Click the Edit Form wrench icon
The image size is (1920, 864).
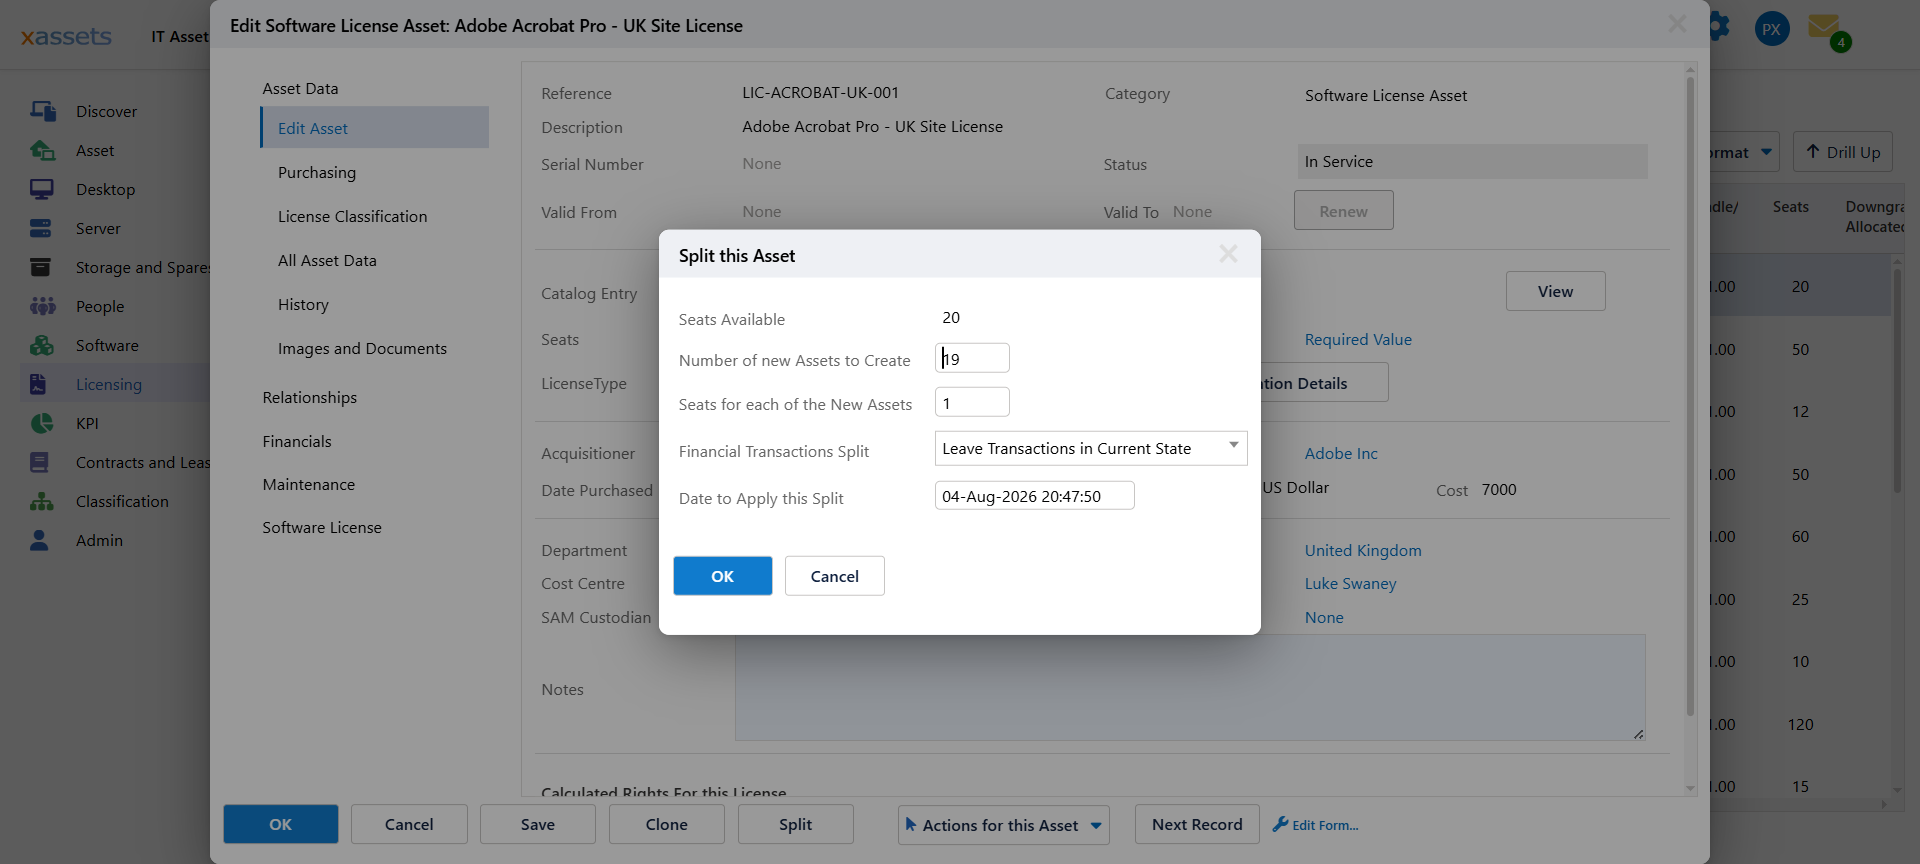[x=1280, y=824]
